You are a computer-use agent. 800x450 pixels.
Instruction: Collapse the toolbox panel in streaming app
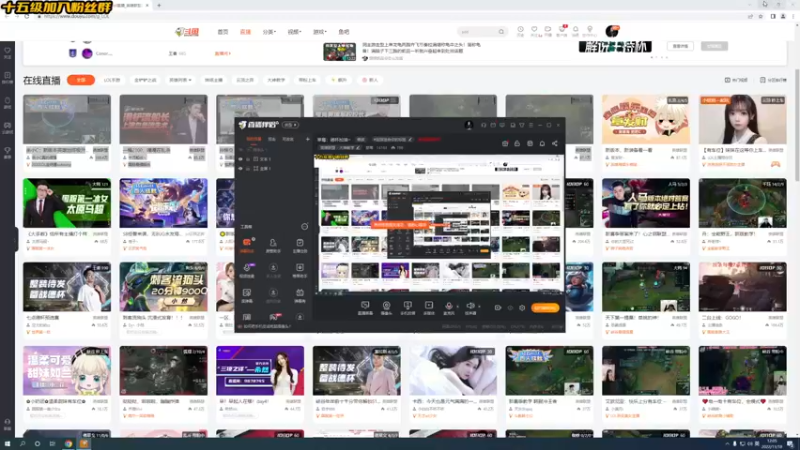[x=304, y=227]
